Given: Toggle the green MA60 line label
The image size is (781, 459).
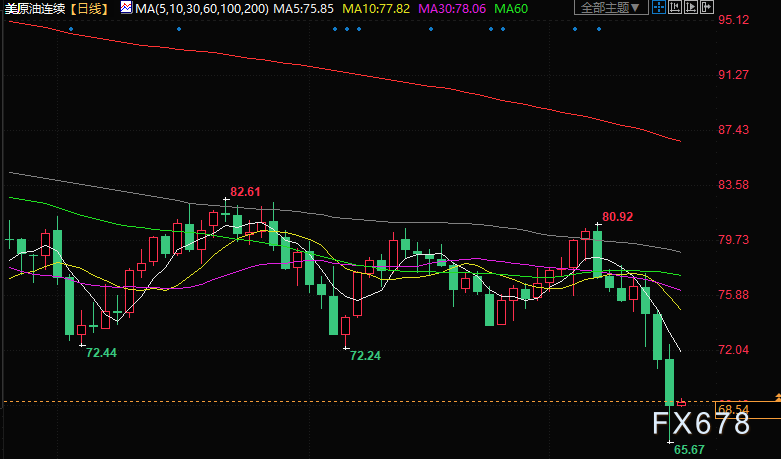Looking at the screenshot, I should pos(512,8).
